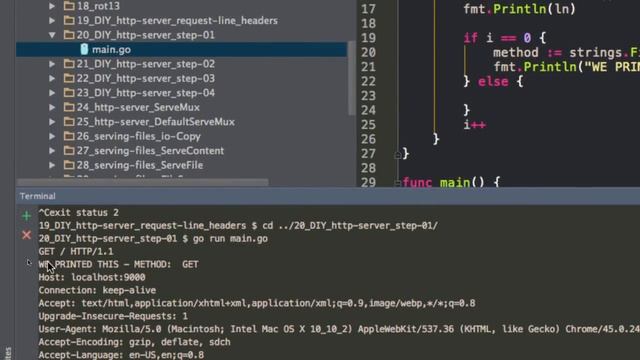
Task: Click output 'Accept-Encoding: gzip, deflate, sdch'
Action: click(134, 342)
